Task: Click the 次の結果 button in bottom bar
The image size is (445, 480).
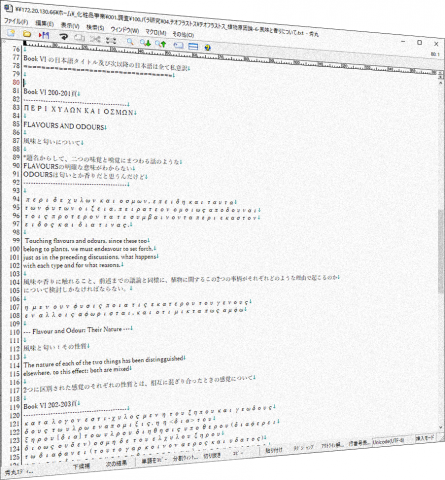Action: click(116, 463)
